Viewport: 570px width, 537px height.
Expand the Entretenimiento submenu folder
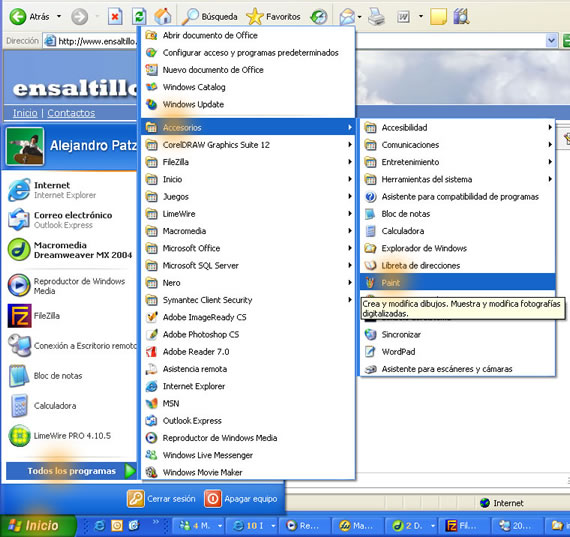458,162
